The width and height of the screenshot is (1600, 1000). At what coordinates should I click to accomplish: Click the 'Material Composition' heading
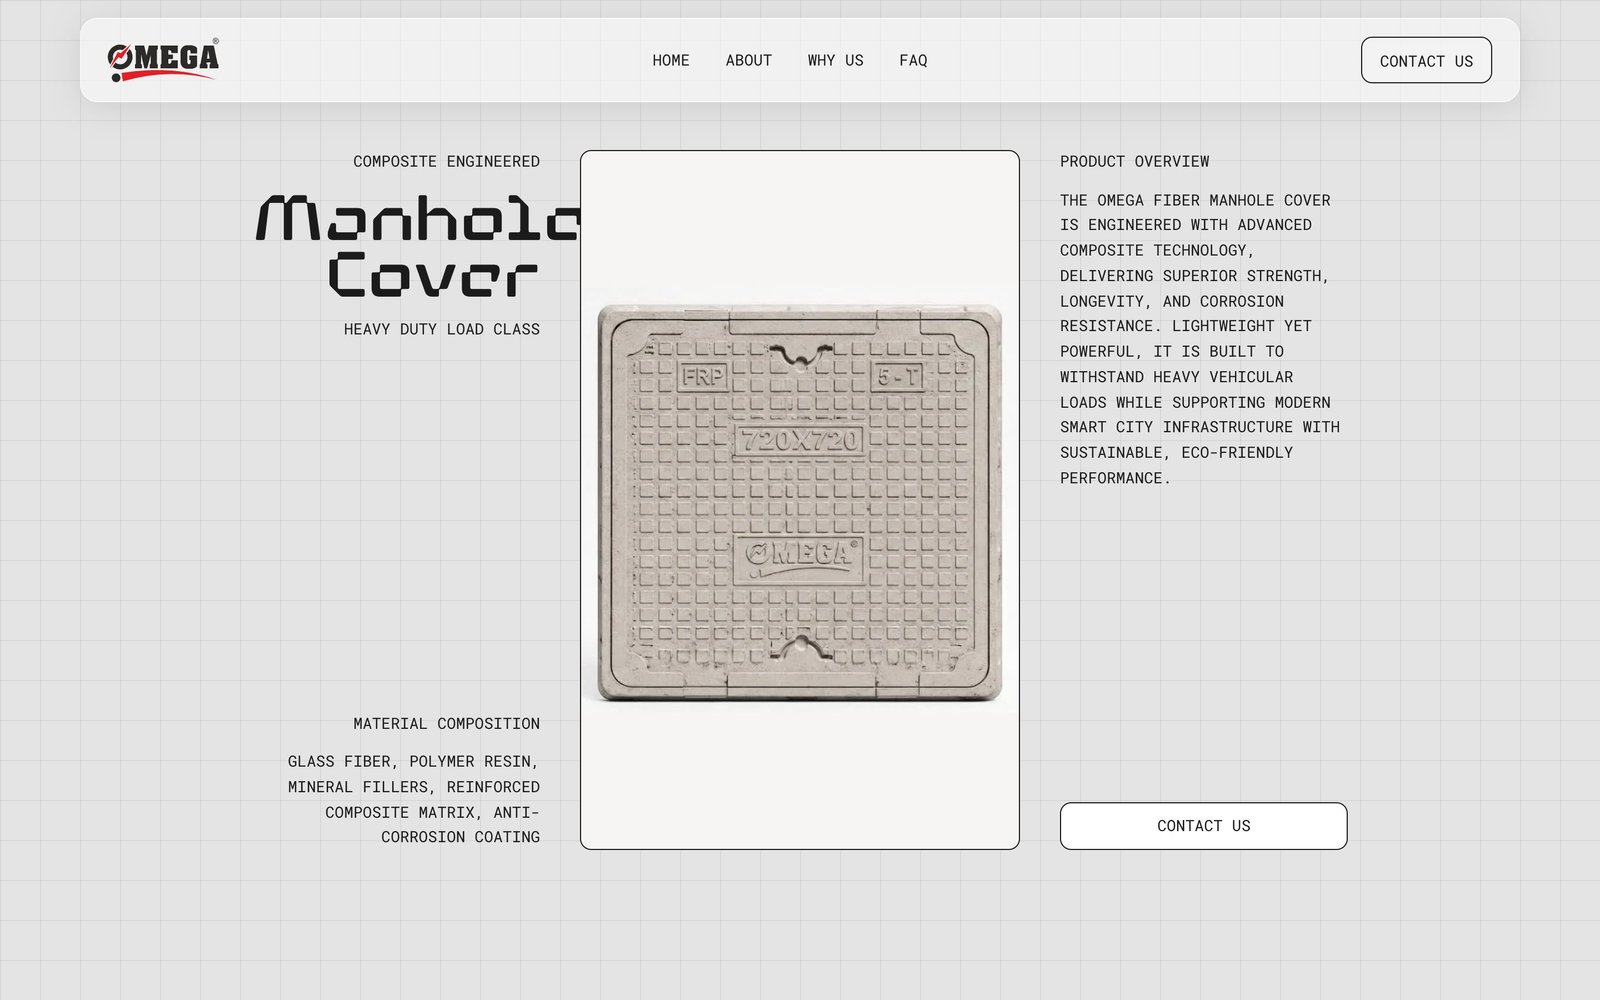tap(446, 723)
